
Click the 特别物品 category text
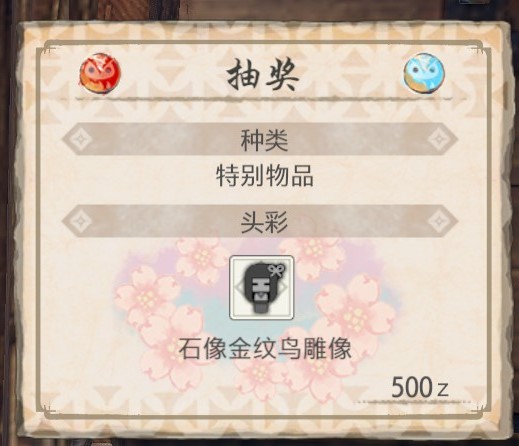265,175
